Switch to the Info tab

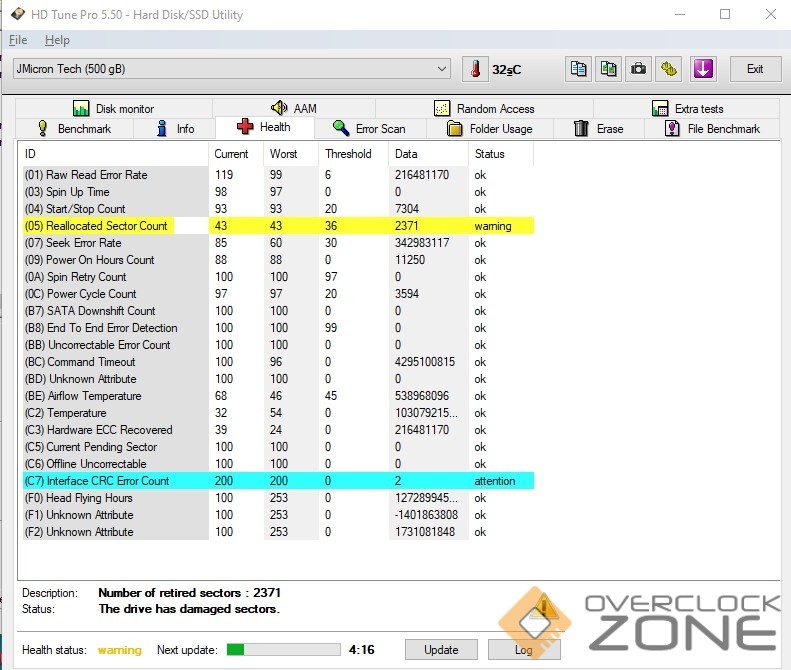tap(175, 129)
